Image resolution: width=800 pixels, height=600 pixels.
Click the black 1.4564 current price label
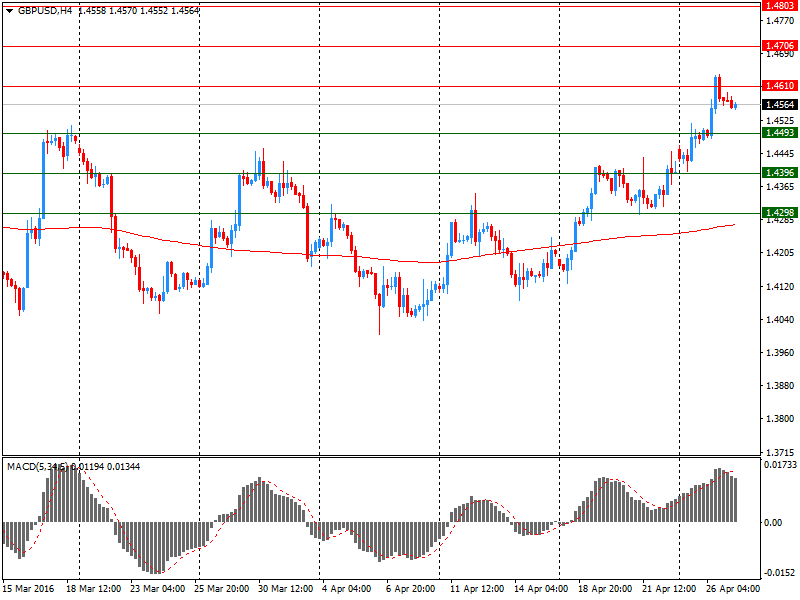click(780, 105)
